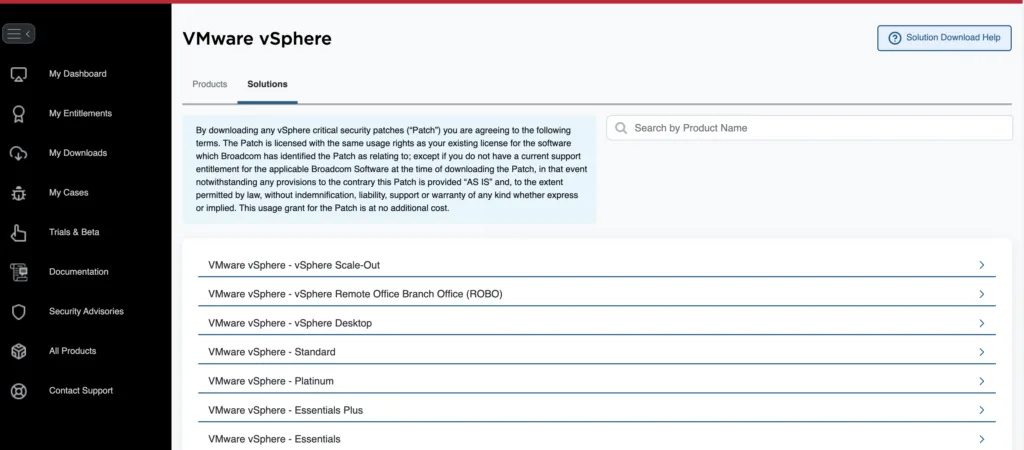Viewport: 1024px width, 450px height.
Task: Expand the vSphere ROBO row chevron
Action: [982, 294]
